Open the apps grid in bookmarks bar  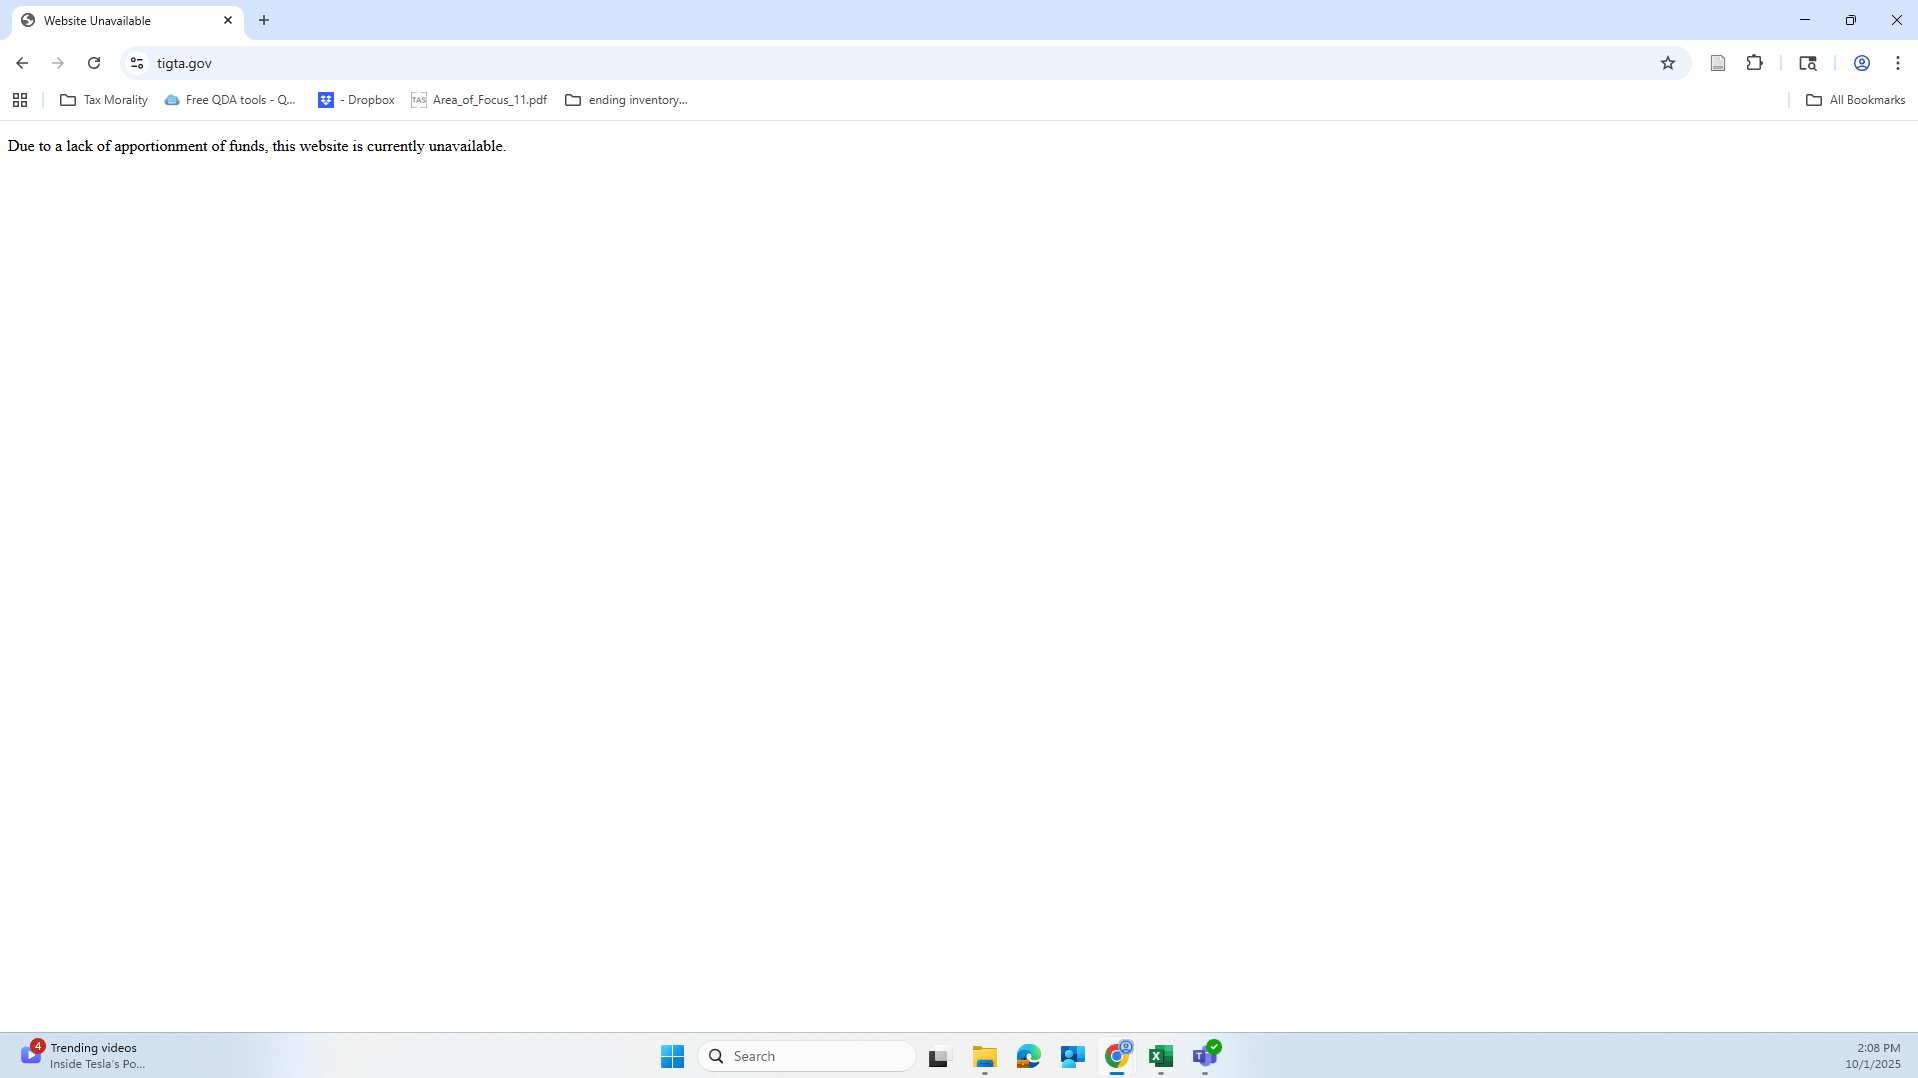20,100
